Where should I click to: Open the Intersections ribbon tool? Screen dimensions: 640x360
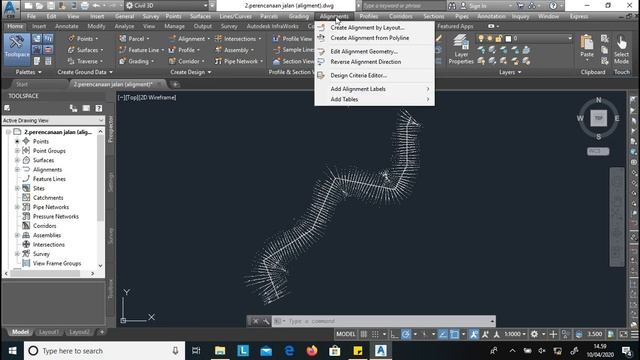[x=238, y=39]
